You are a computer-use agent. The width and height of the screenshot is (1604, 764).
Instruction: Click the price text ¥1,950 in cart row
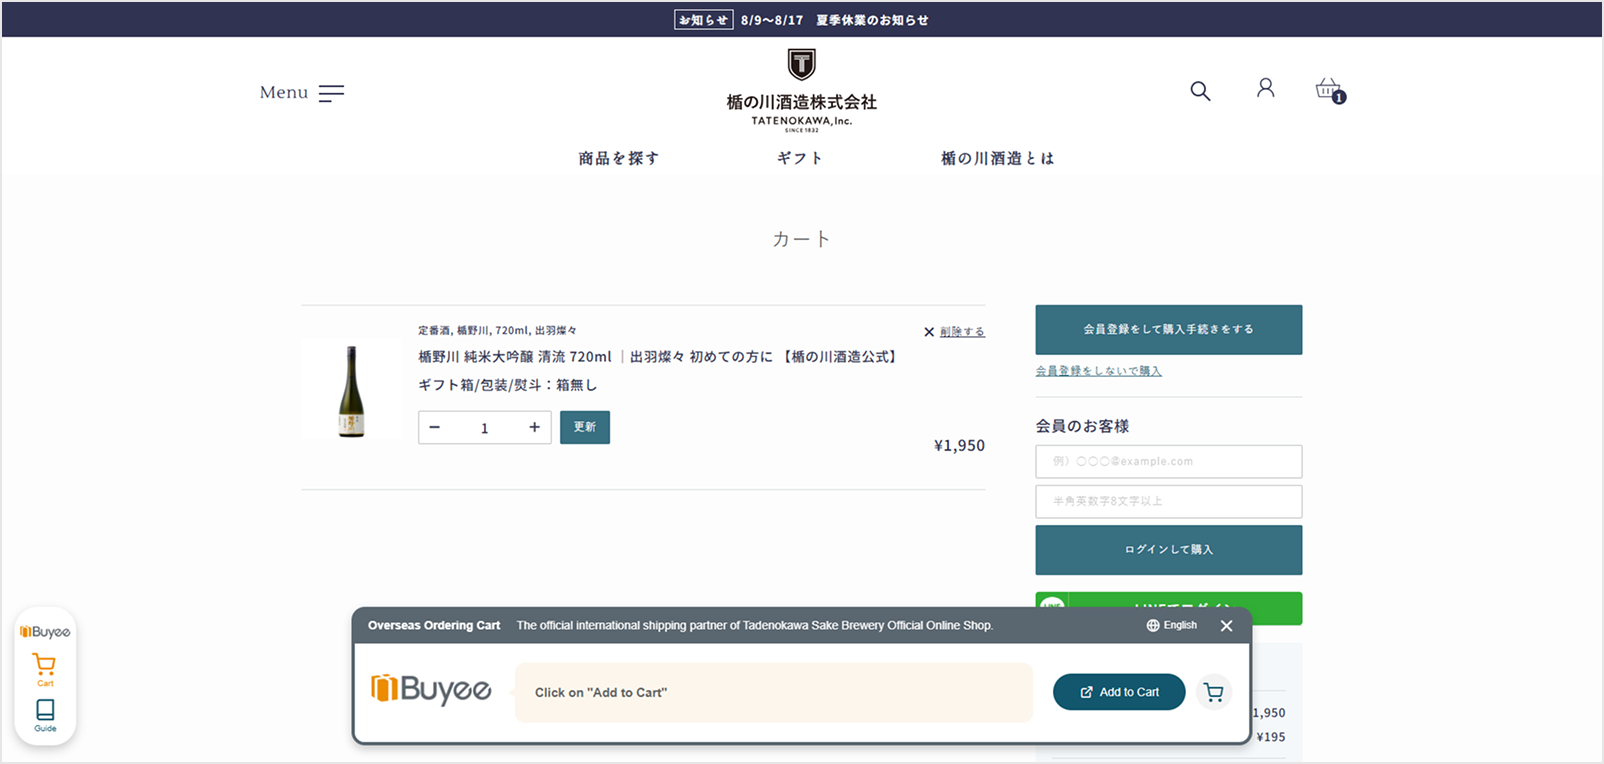coord(959,445)
